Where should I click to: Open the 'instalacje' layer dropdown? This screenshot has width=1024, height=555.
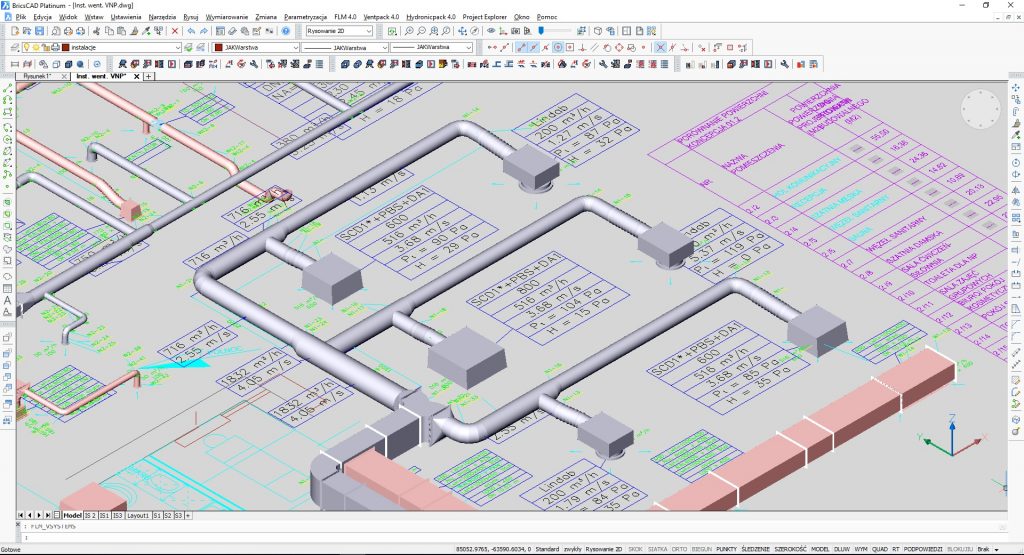click(176, 47)
